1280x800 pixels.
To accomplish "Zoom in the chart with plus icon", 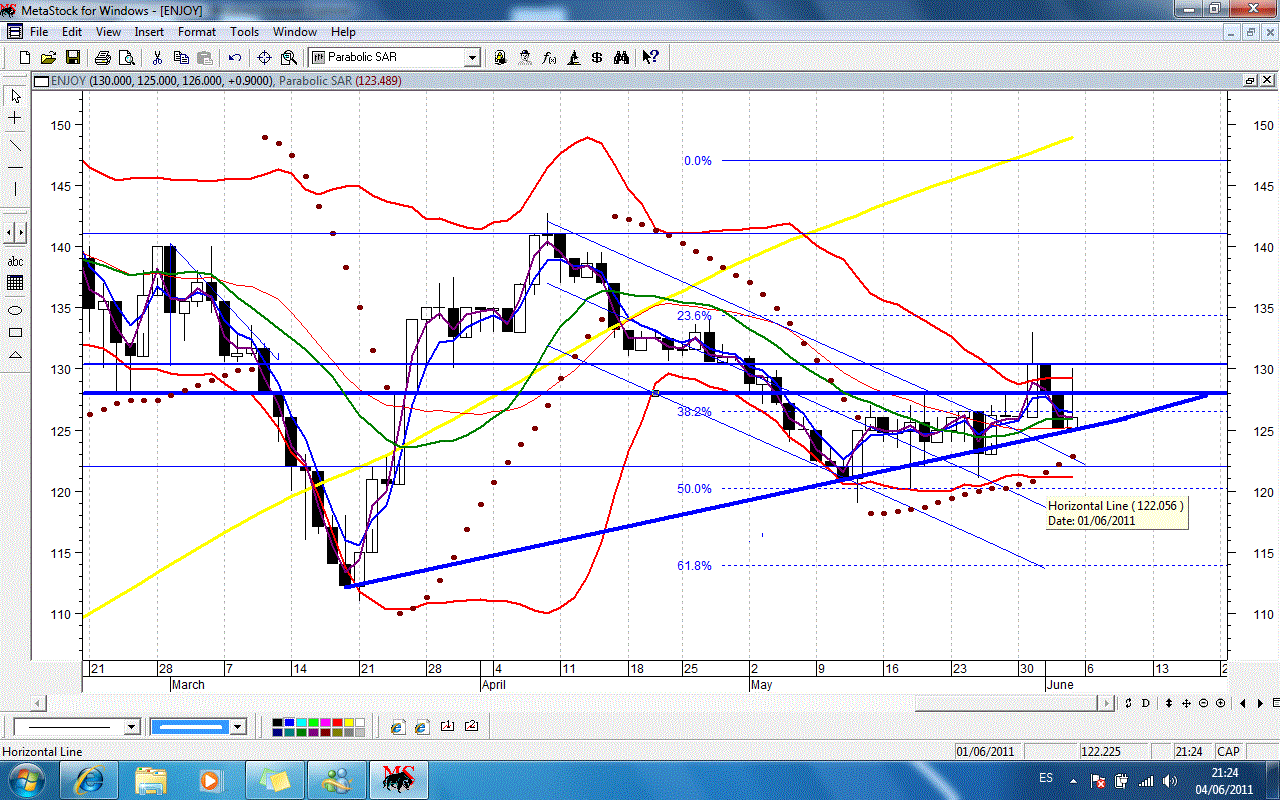I will (1219, 703).
